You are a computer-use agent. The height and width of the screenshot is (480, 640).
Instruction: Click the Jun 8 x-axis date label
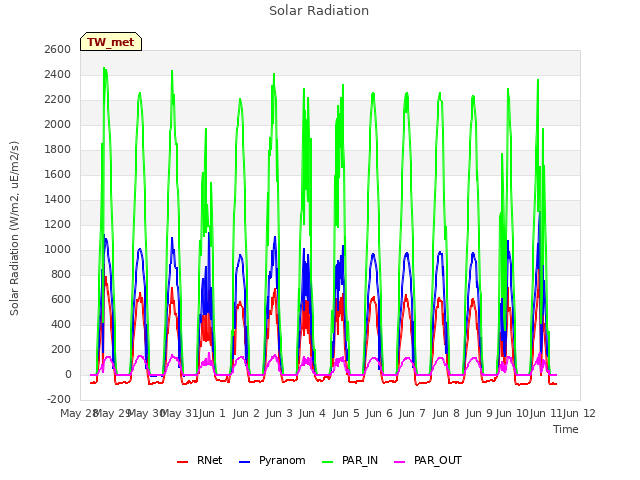[446, 413]
